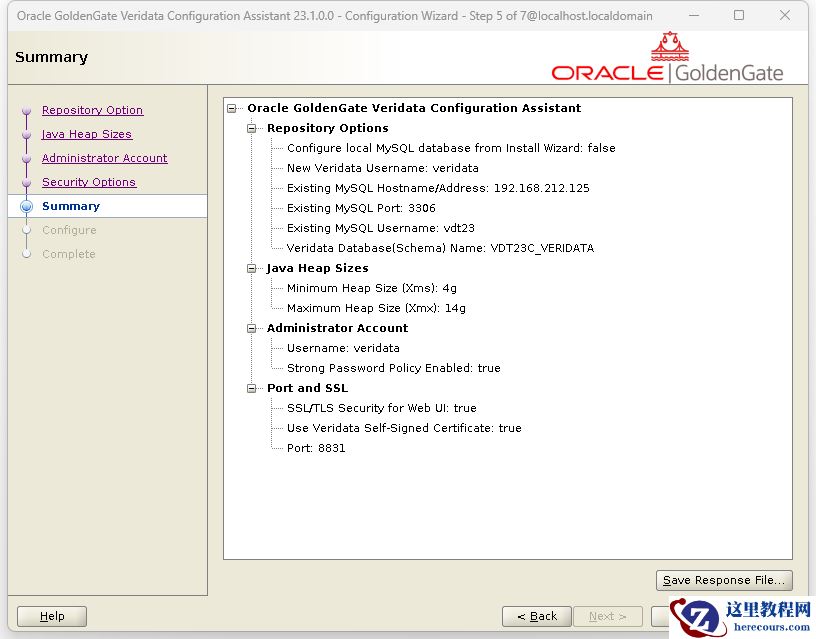Select 'Use Veridata Self-Signed Certificate: true' row

click(x=404, y=428)
